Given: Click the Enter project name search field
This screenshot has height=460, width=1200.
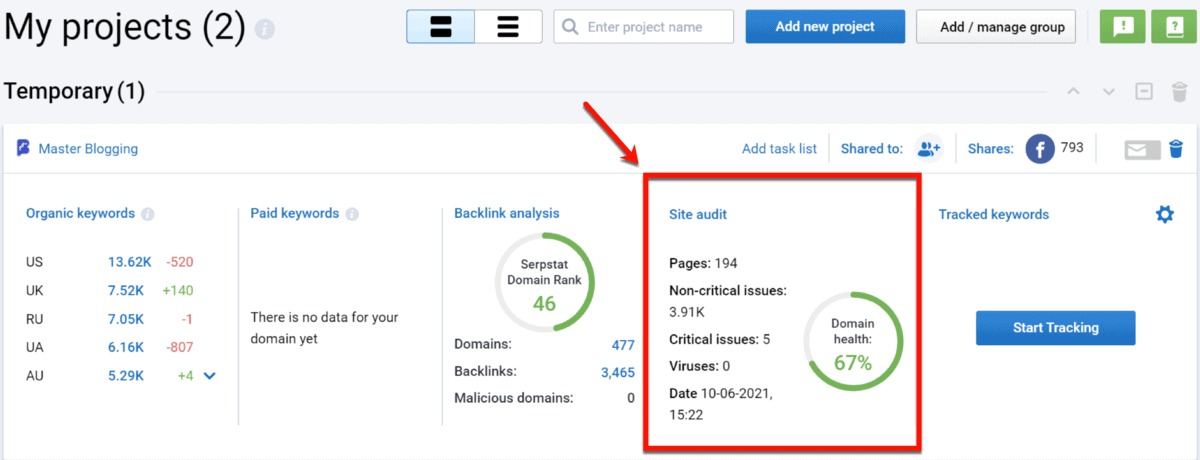Looking at the screenshot, I should coord(643,27).
